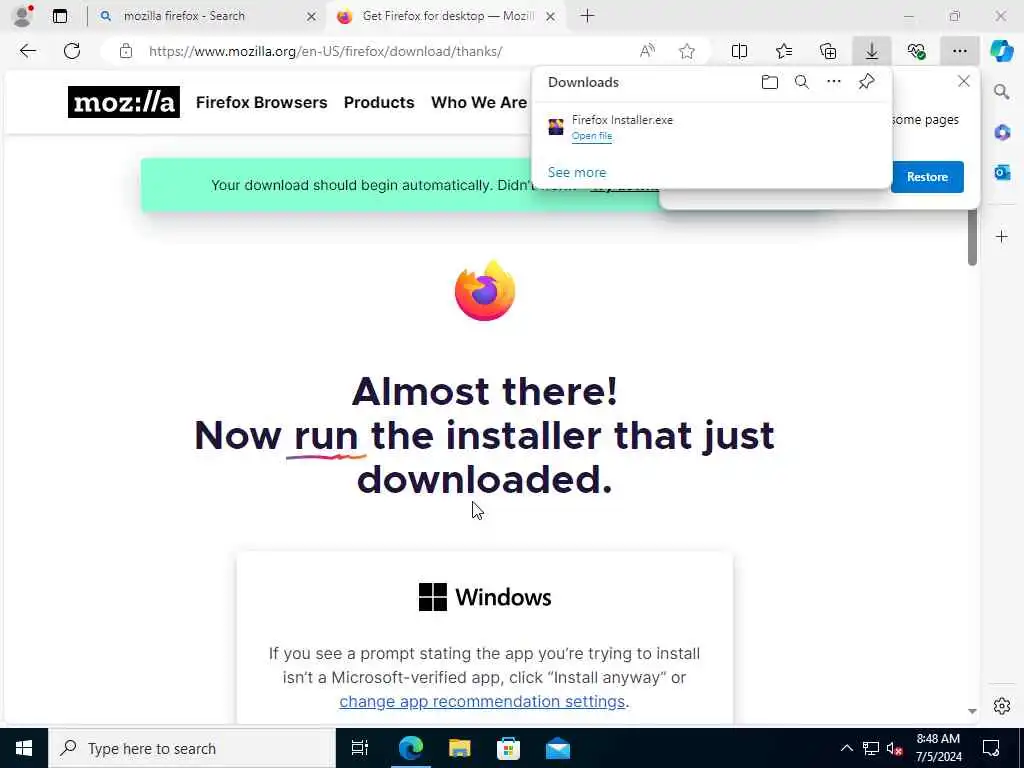Image resolution: width=1024 pixels, height=768 pixels.
Task: Open sidebar Search magnifier icon
Action: click(1002, 92)
